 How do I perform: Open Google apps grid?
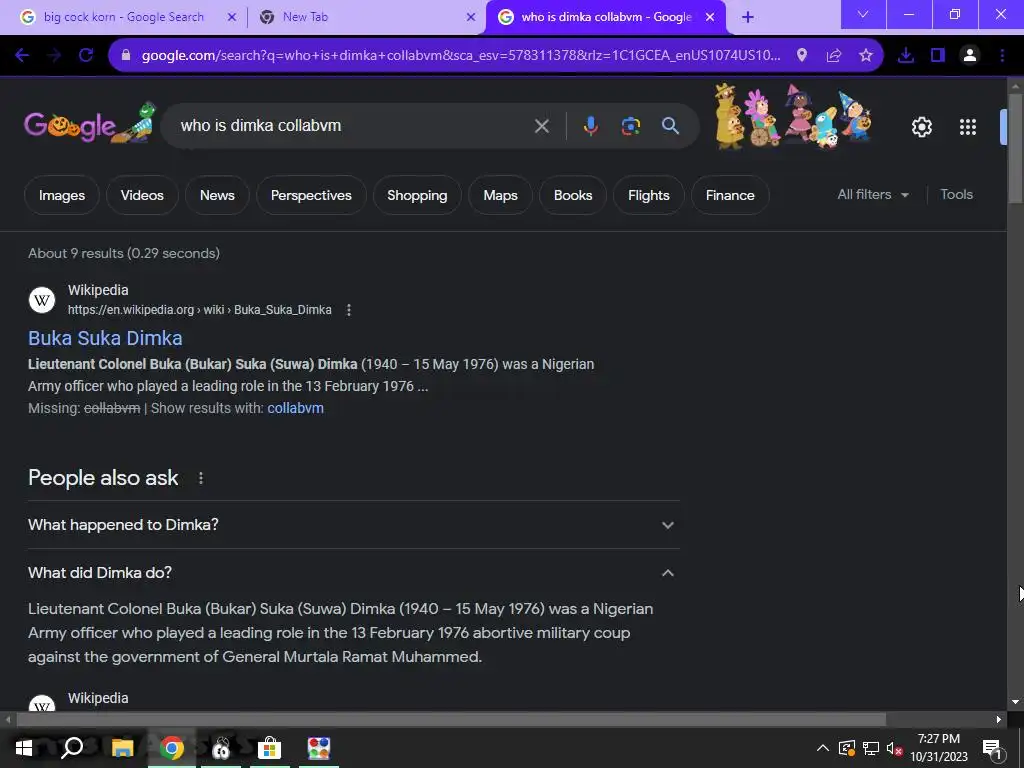(968, 127)
